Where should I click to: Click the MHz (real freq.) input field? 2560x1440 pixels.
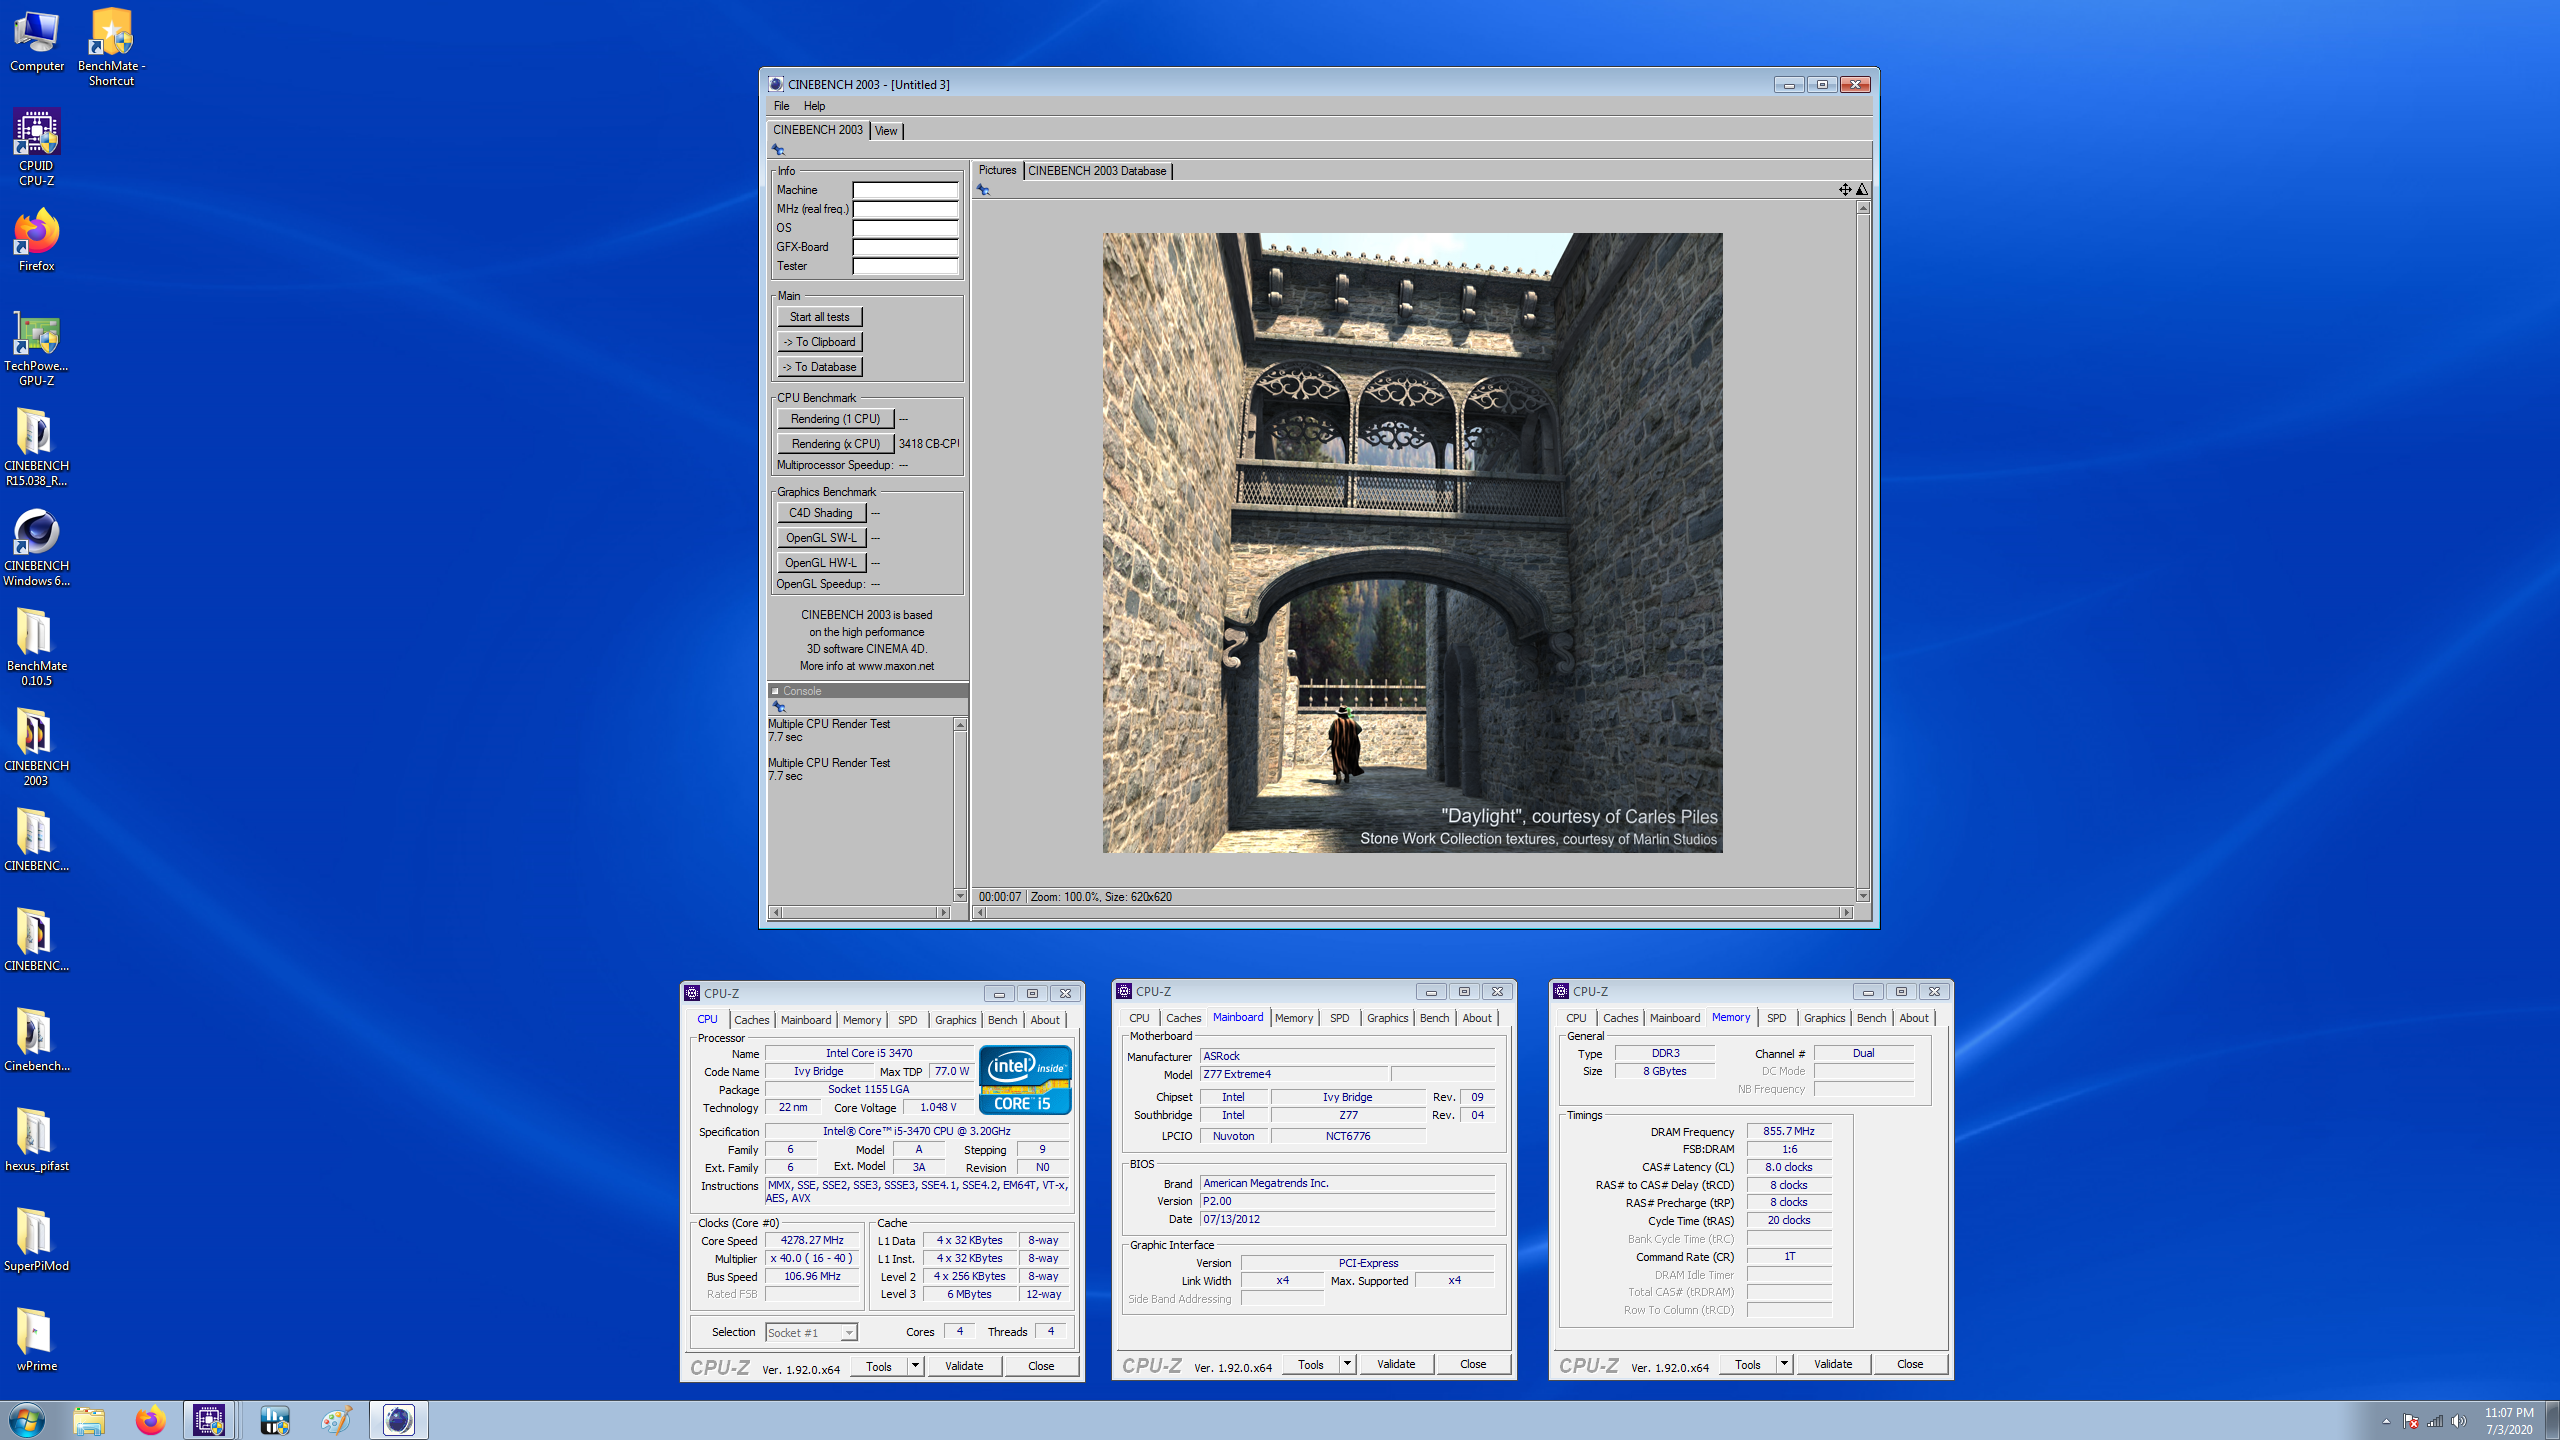click(905, 209)
